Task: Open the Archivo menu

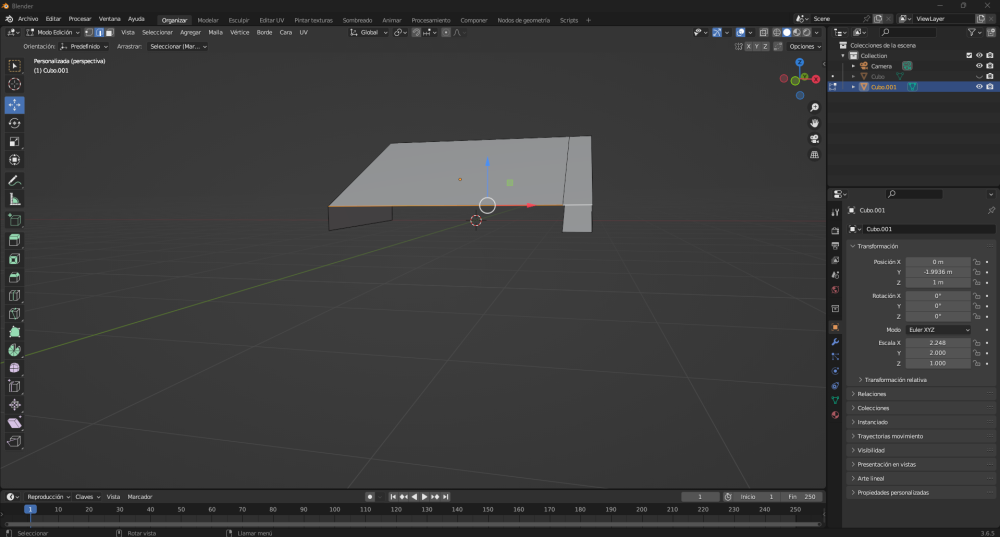Action: [28, 19]
